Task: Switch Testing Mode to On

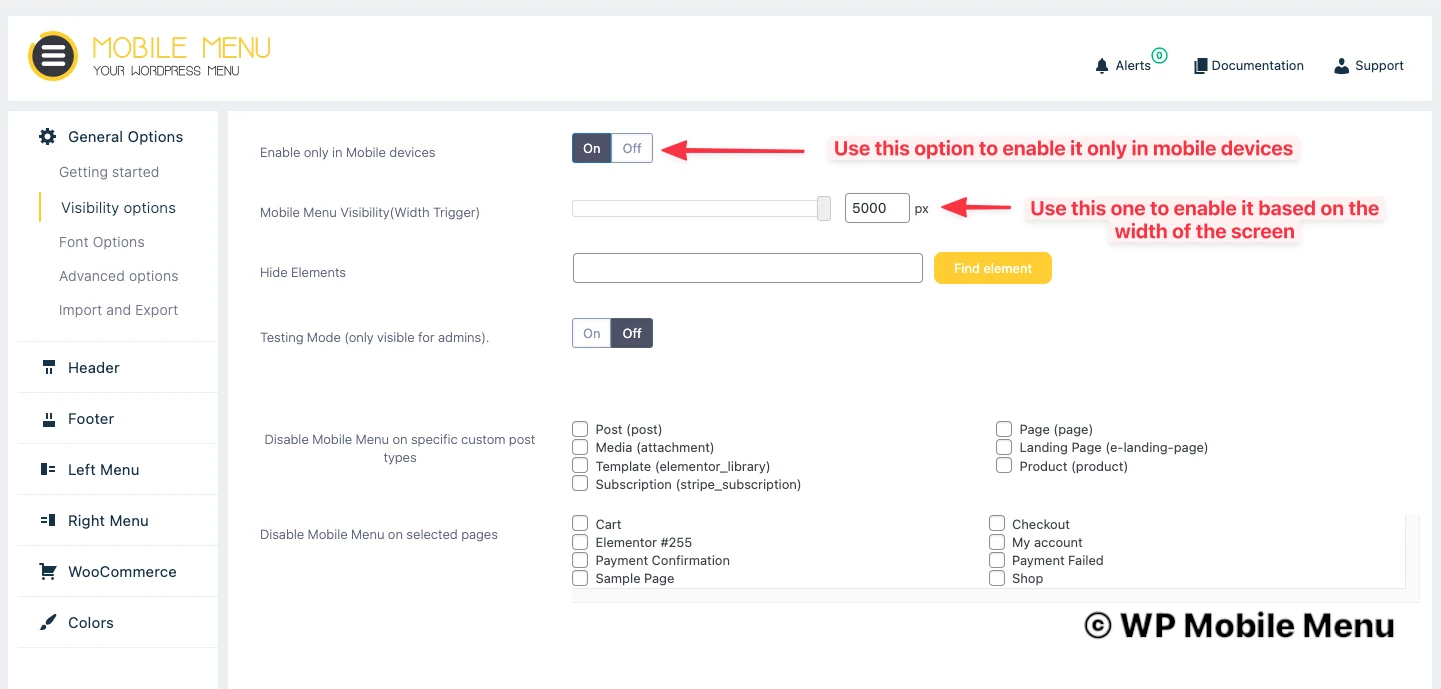Action: [x=592, y=333]
